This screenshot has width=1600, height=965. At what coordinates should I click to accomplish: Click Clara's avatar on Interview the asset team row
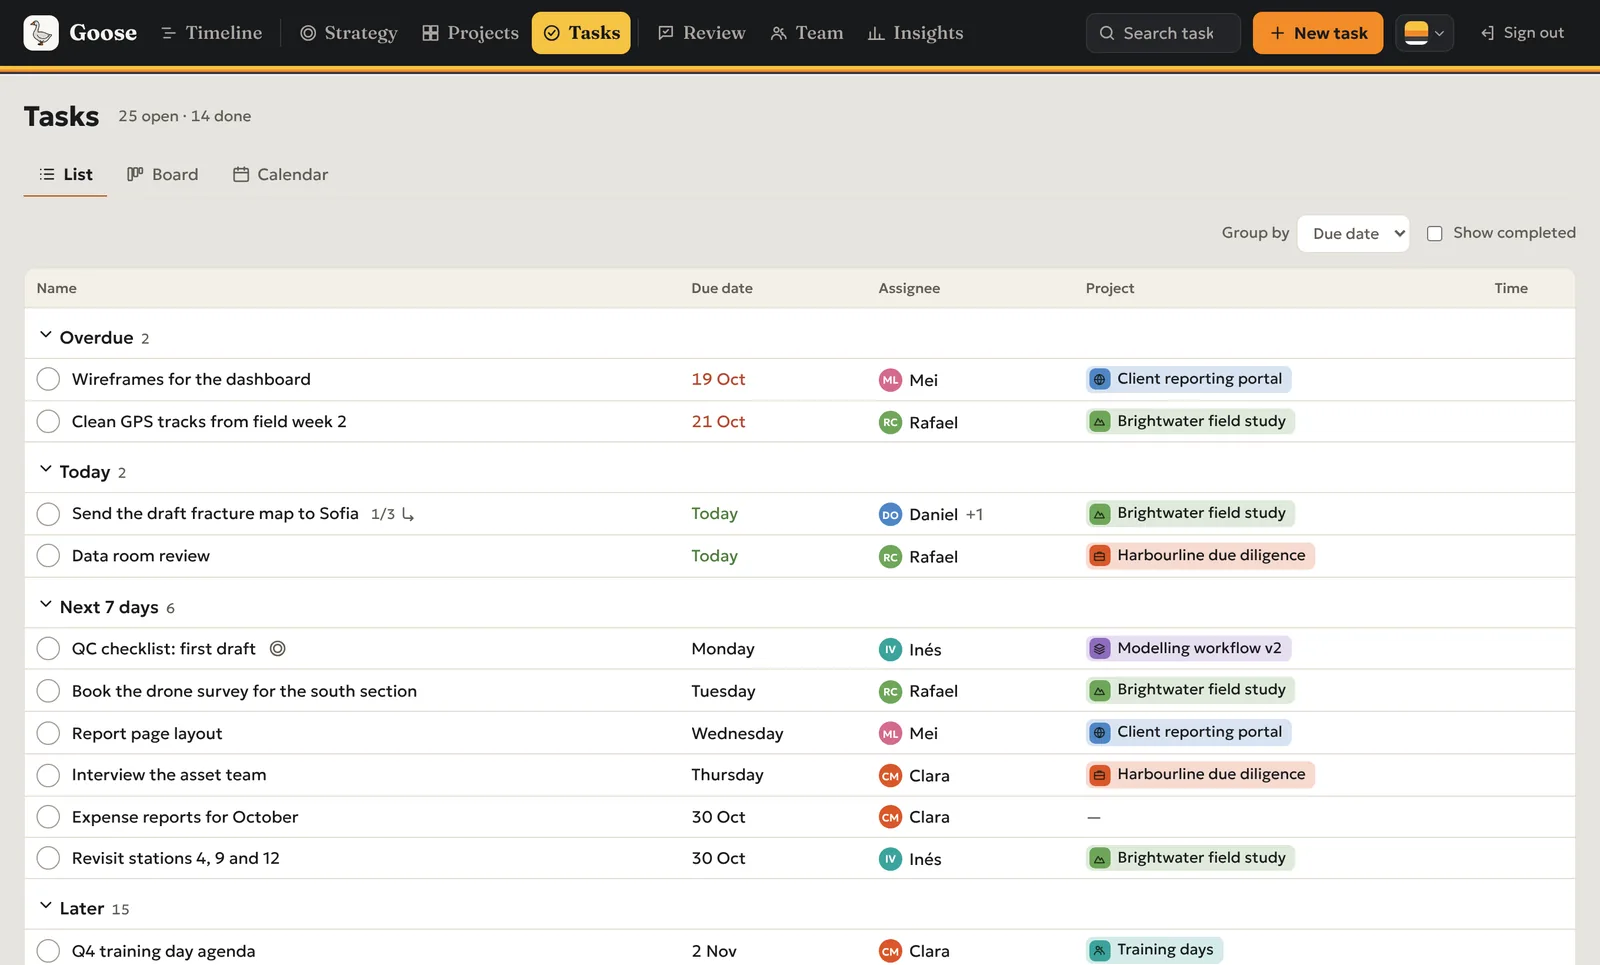[x=890, y=775]
